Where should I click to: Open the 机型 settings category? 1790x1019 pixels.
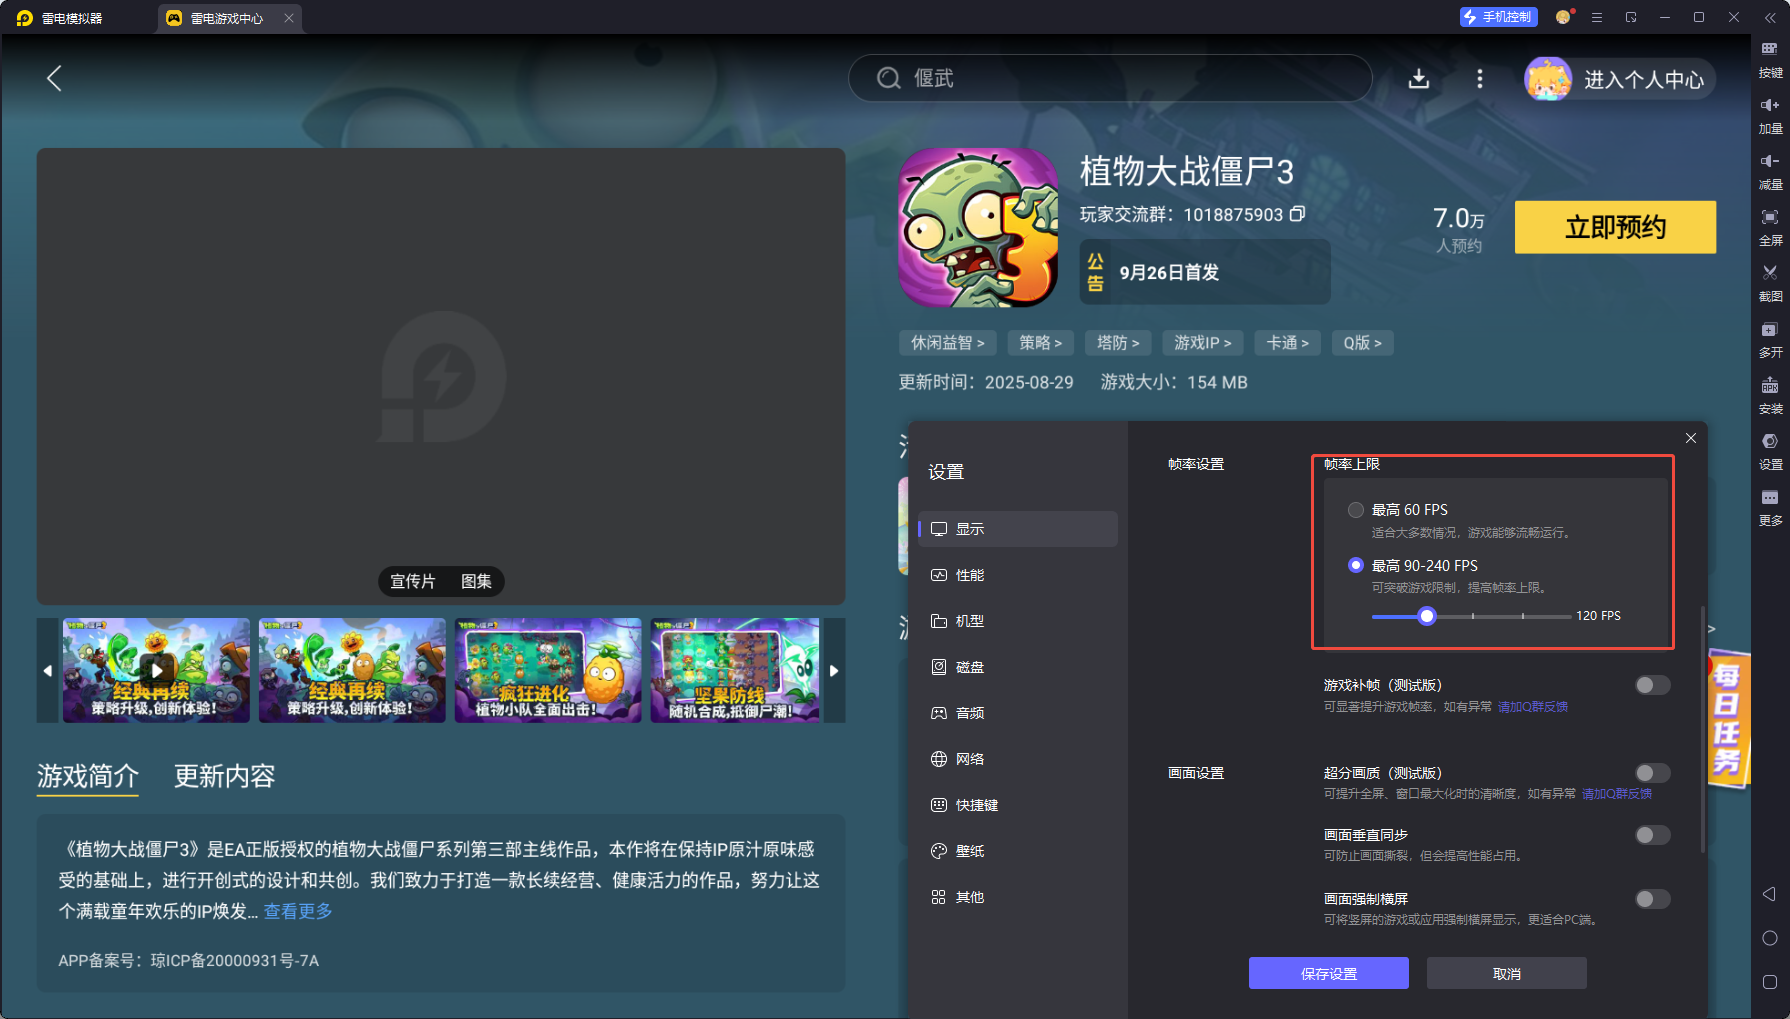tap(1018, 621)
